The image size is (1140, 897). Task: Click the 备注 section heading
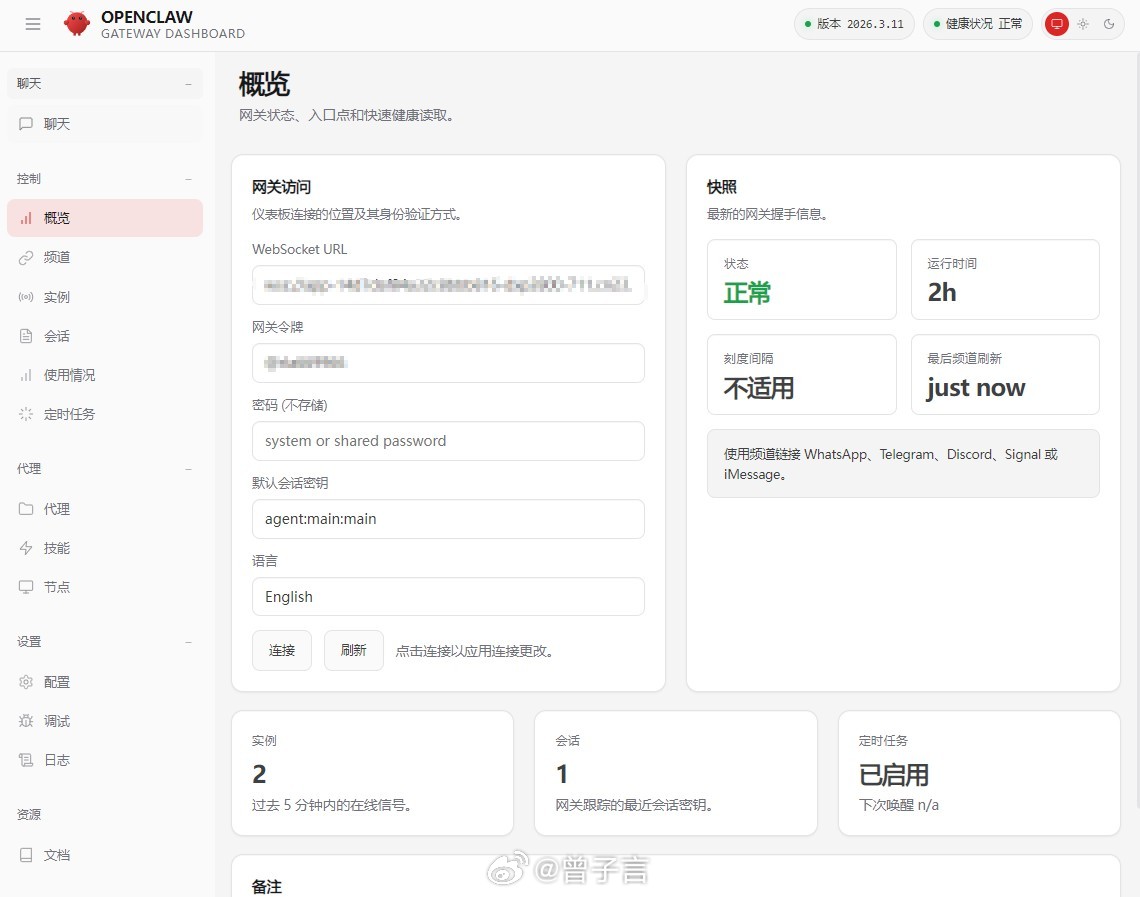click(267, 887)
